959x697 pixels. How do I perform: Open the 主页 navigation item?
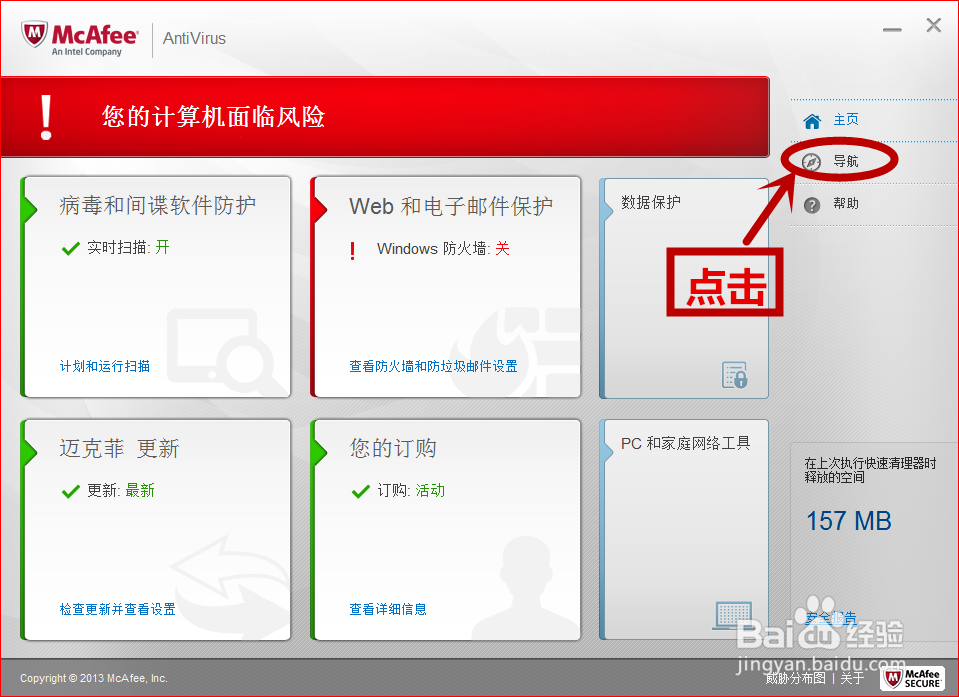click(x=846, y=120)
